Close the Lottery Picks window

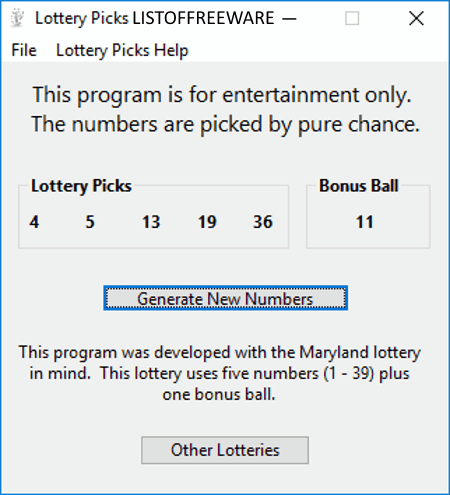(x=416, y=18)
